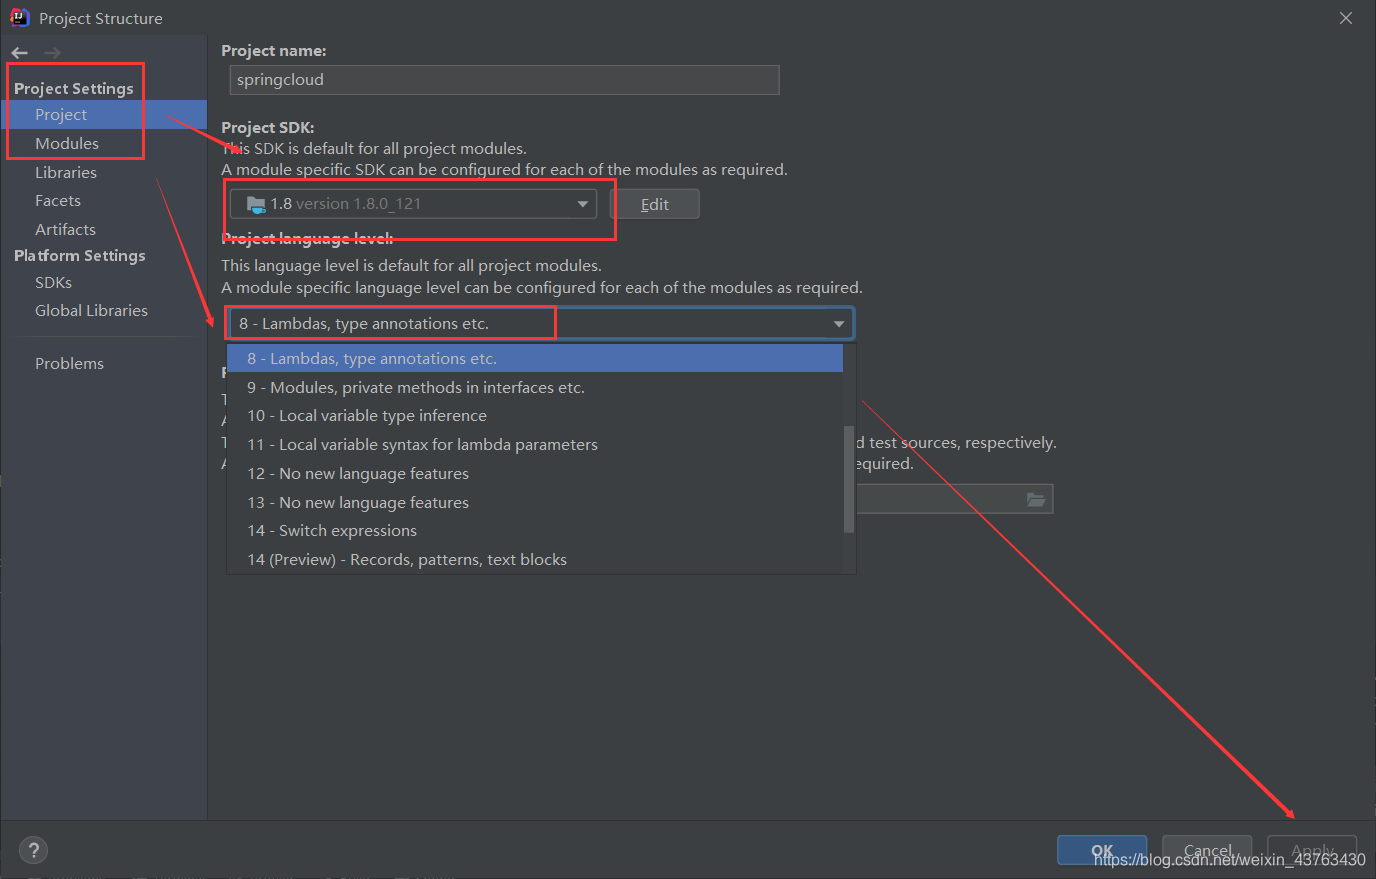This screenshot has height=879, width=1376.
Task: Click the Cancel button
Action: point(1207,850)
